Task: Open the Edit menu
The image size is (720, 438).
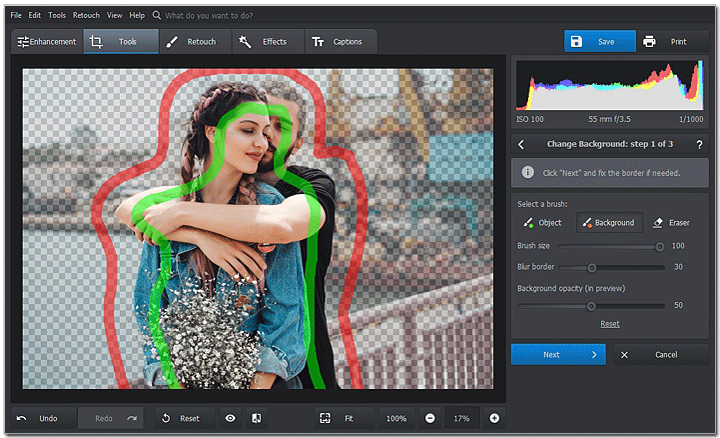Action: pyautogui.click(x=34, y=15)
